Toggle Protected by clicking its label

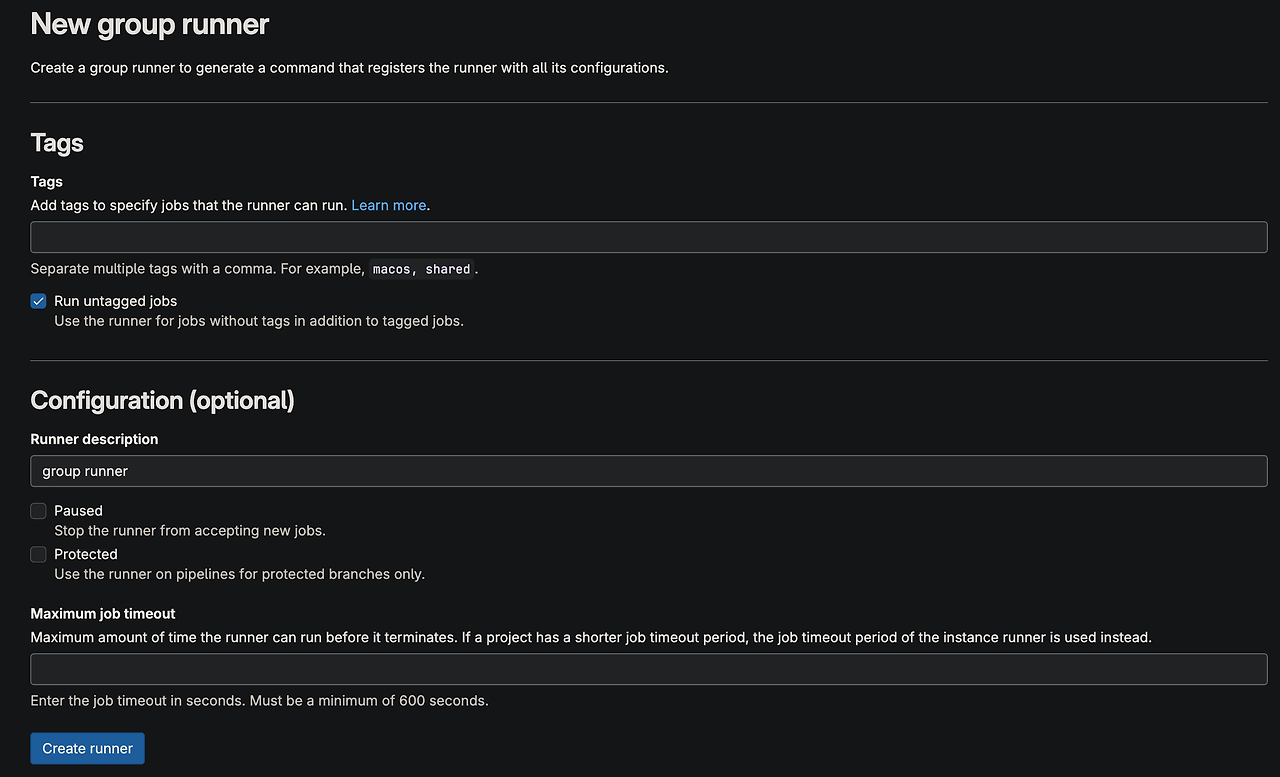click(85, 554)
